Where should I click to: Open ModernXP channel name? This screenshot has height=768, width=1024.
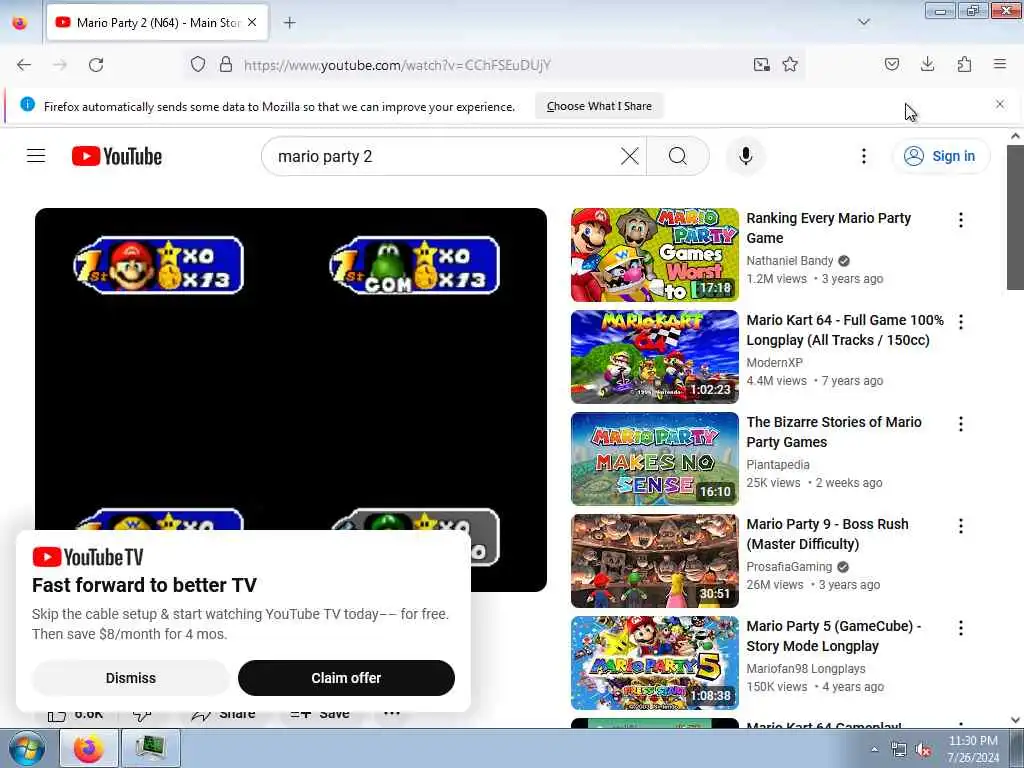coord(775,362)
